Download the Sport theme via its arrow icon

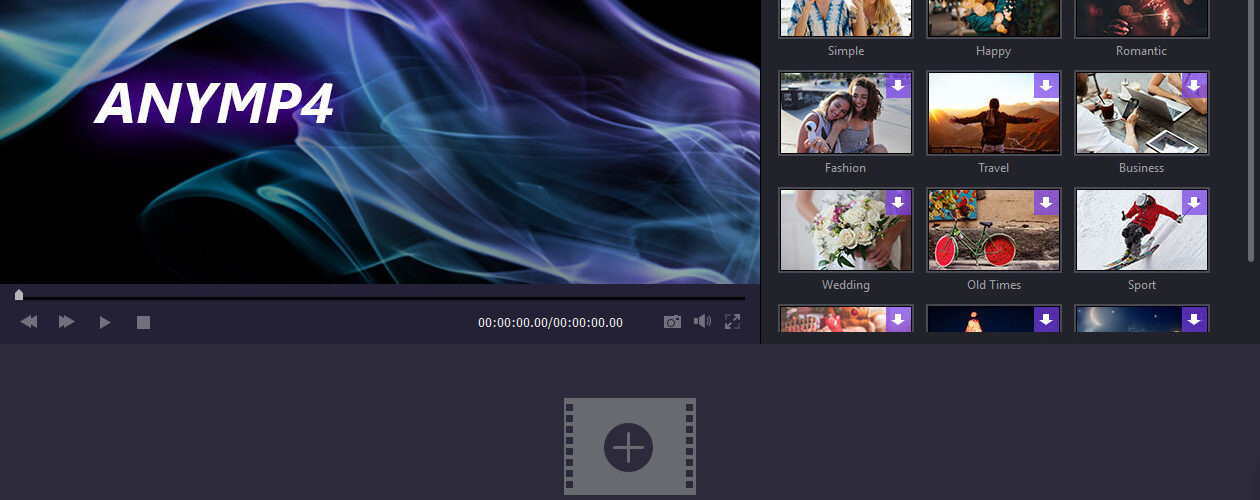click(x=1194, y=203)
